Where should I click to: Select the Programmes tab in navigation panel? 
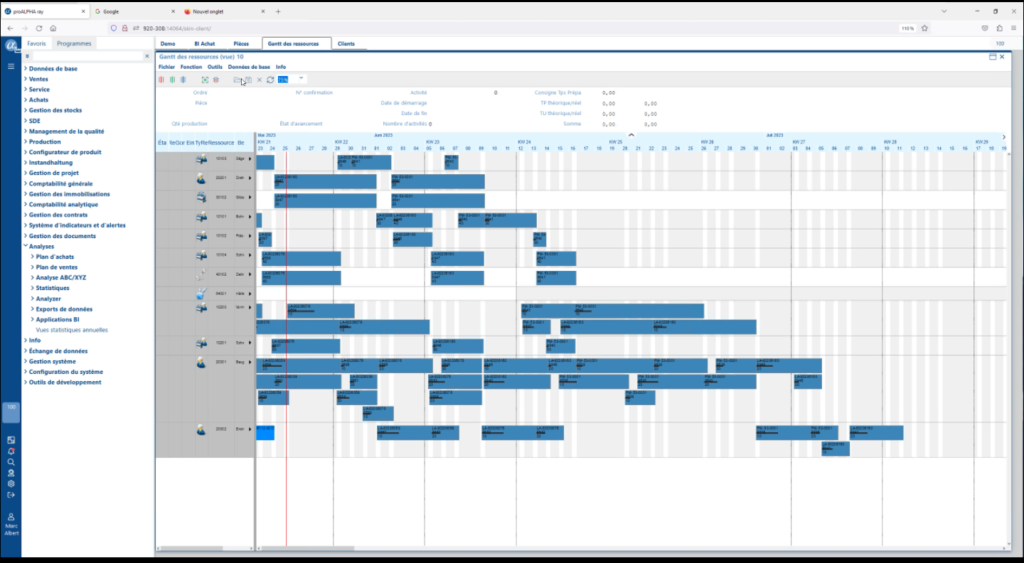pos(74,44)
